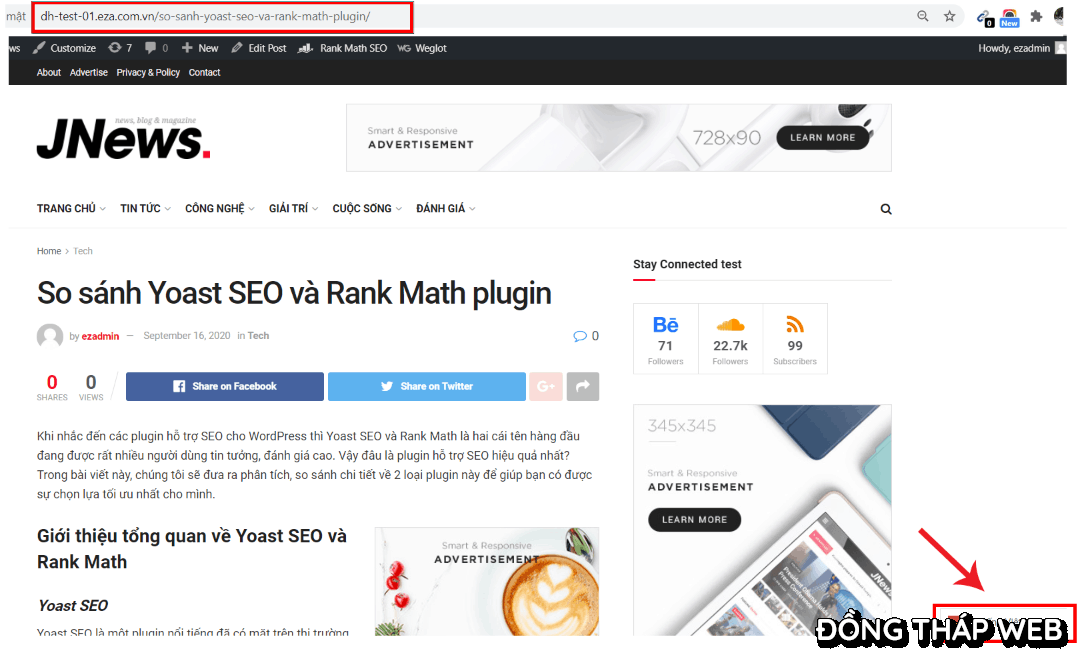
Task: Expand the CÔNG NGHỆ dropdown menu
Action: [x=219, y=209]
